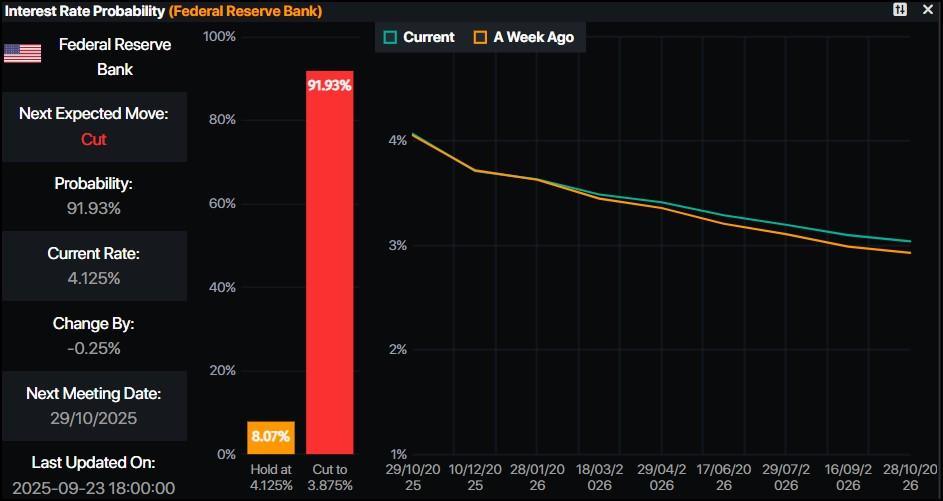Click the United States flag icon

(22, 53)
